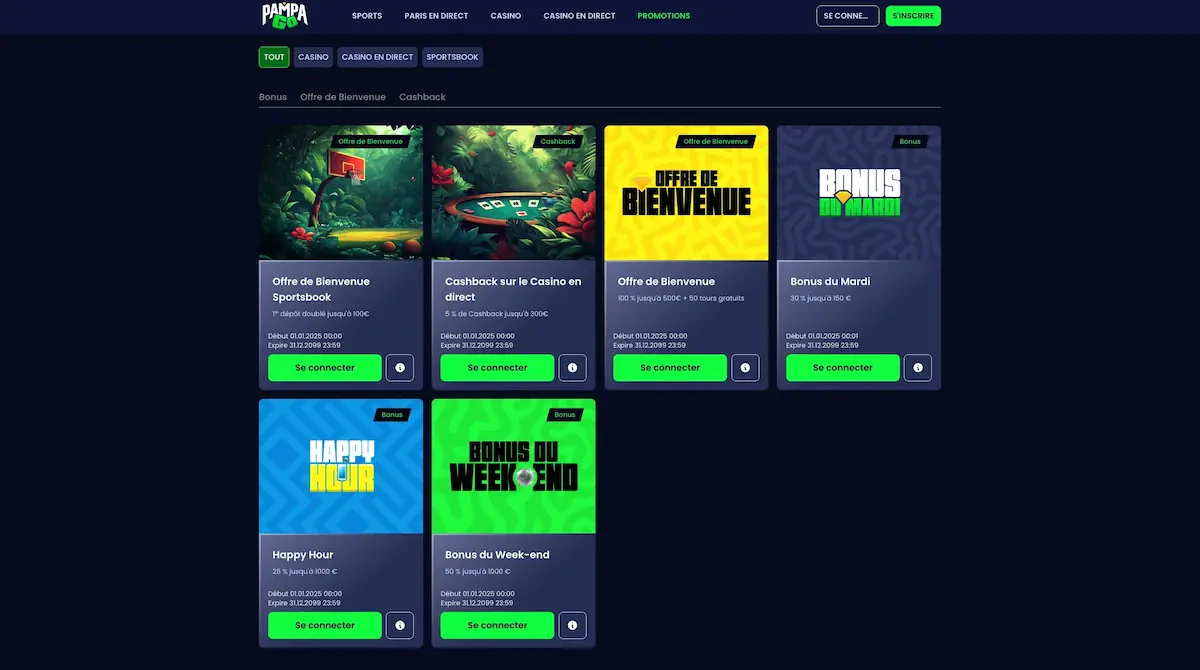Click Se connecter under Bonus du Mardi

842,368
